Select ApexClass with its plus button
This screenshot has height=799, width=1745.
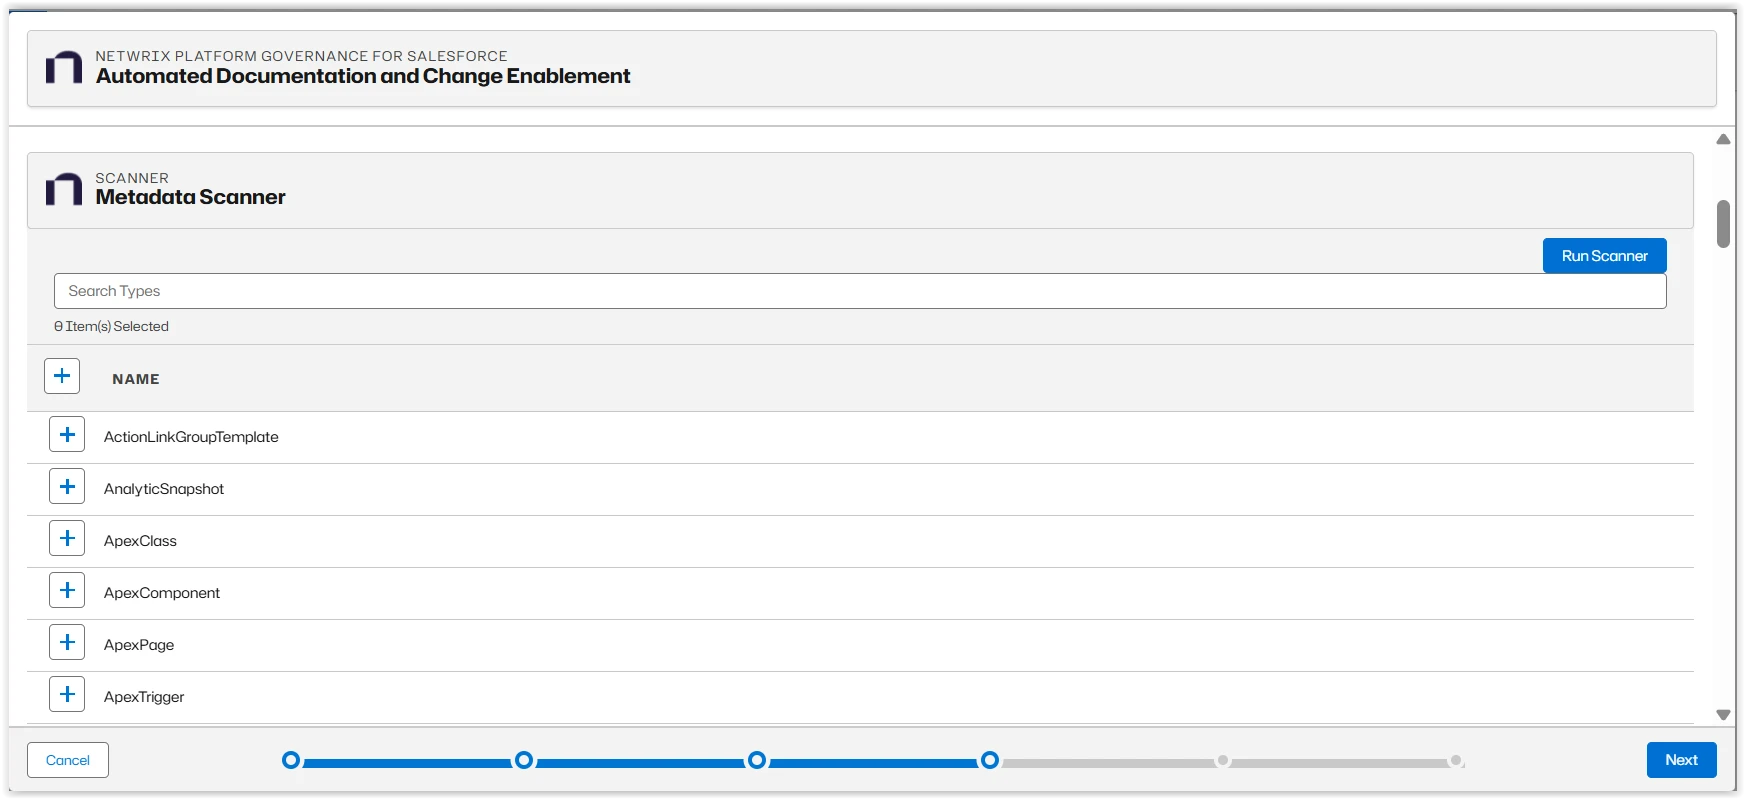[67, 539]
